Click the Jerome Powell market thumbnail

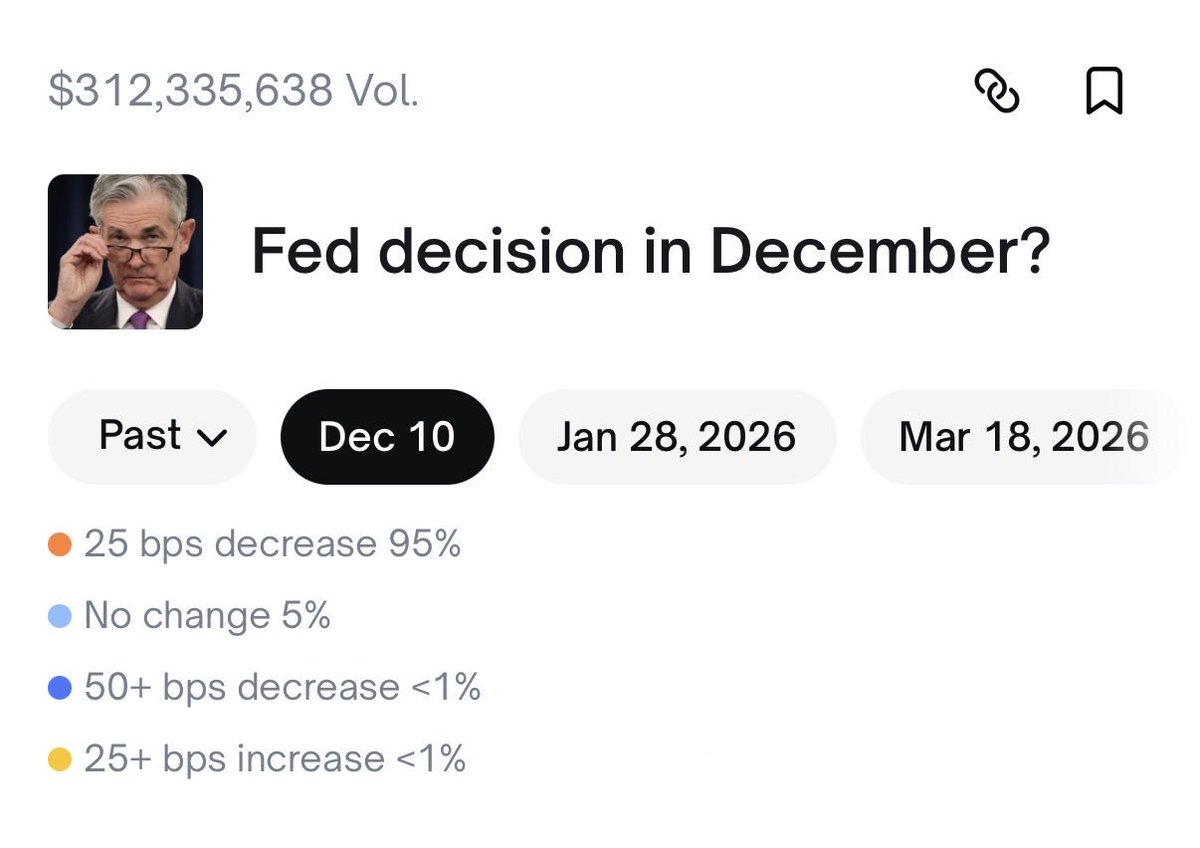[x=125, y=252]
